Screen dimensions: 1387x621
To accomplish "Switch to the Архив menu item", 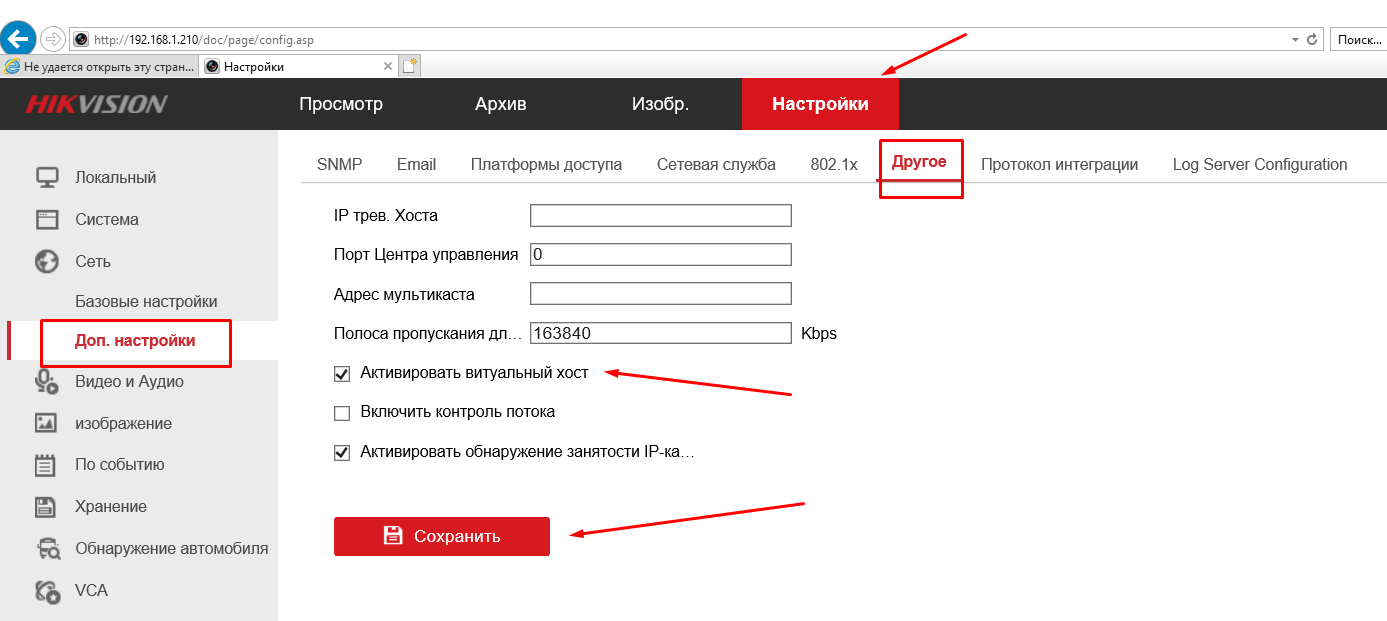I will 501,103.
